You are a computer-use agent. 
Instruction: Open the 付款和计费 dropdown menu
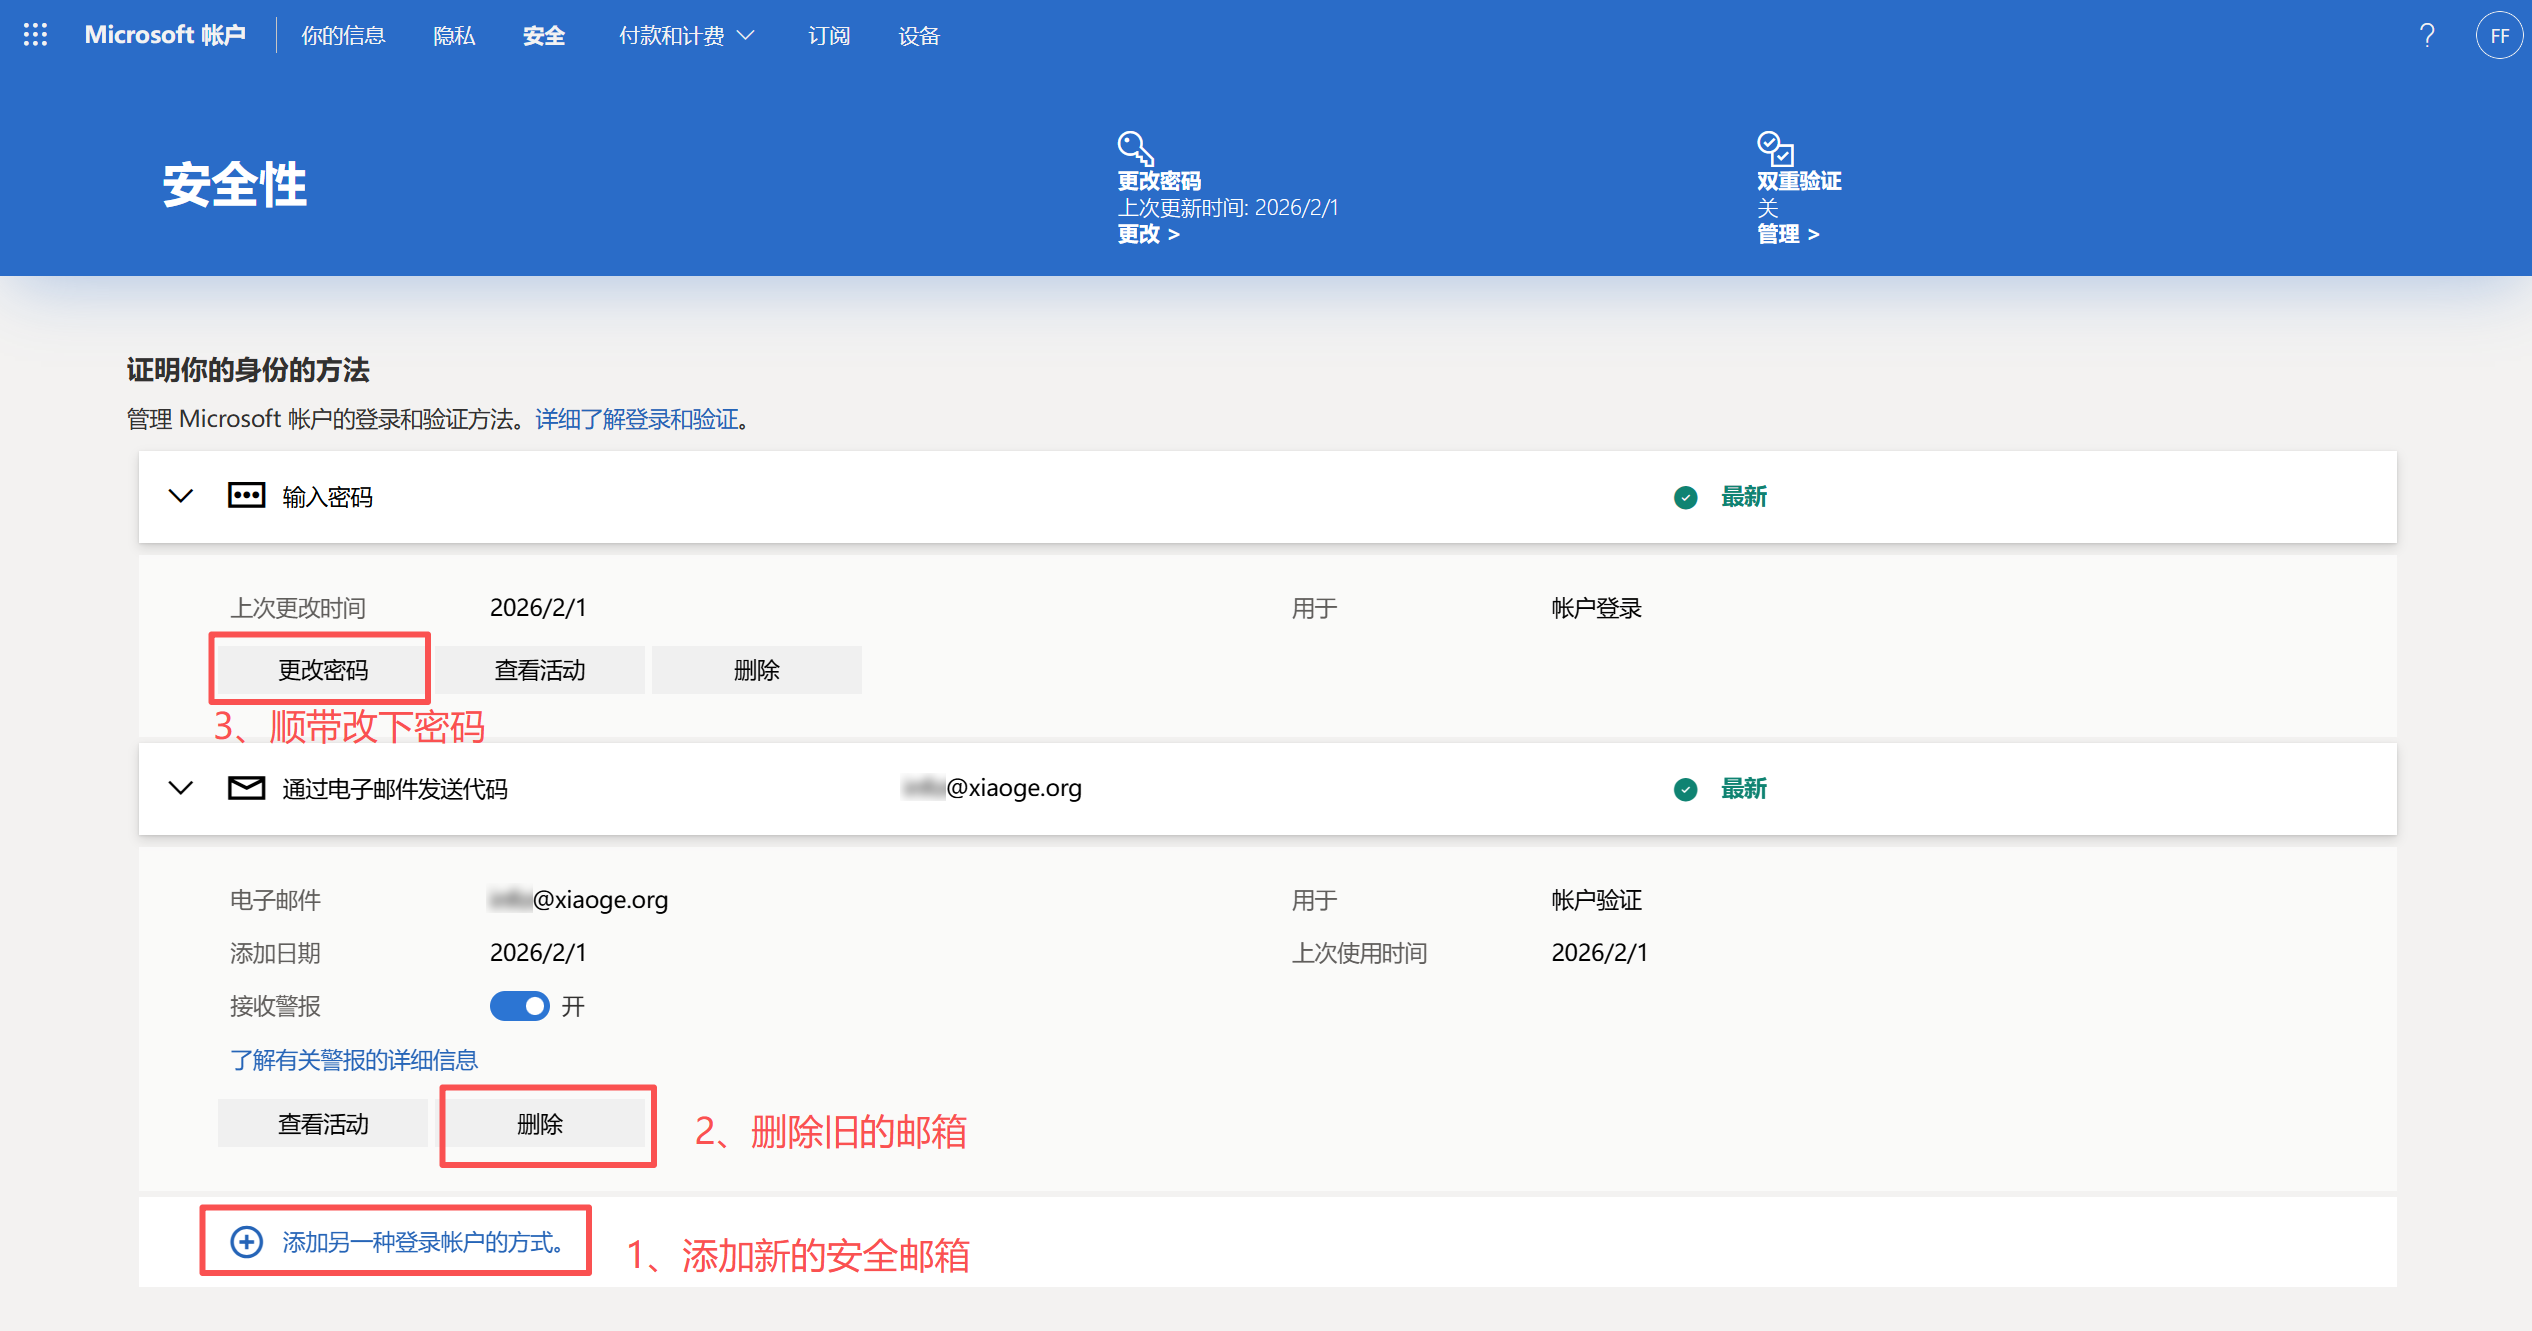point(686,36)
